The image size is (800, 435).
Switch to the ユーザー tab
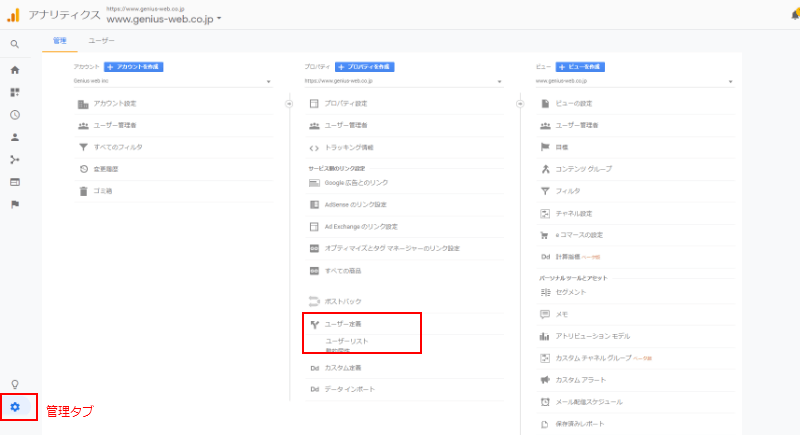click(101, 41)
